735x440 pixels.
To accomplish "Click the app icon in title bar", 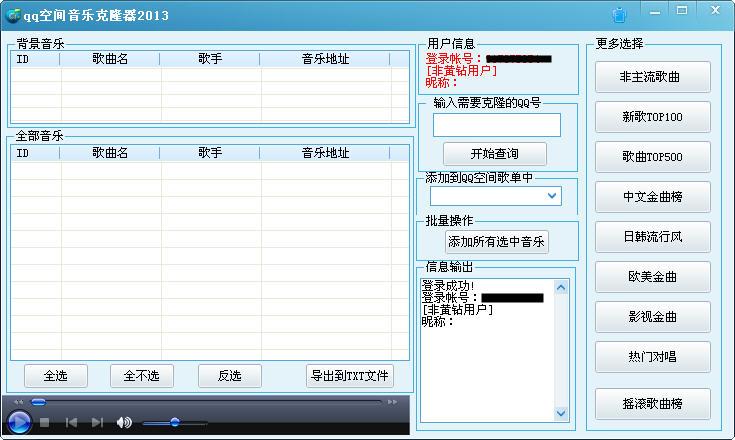I will [13, 15].
